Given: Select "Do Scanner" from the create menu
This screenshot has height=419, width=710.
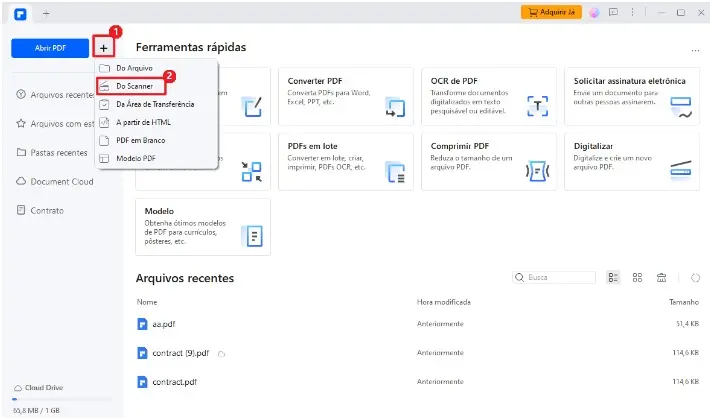Looking at the screenshot, I should coord(134,86).
